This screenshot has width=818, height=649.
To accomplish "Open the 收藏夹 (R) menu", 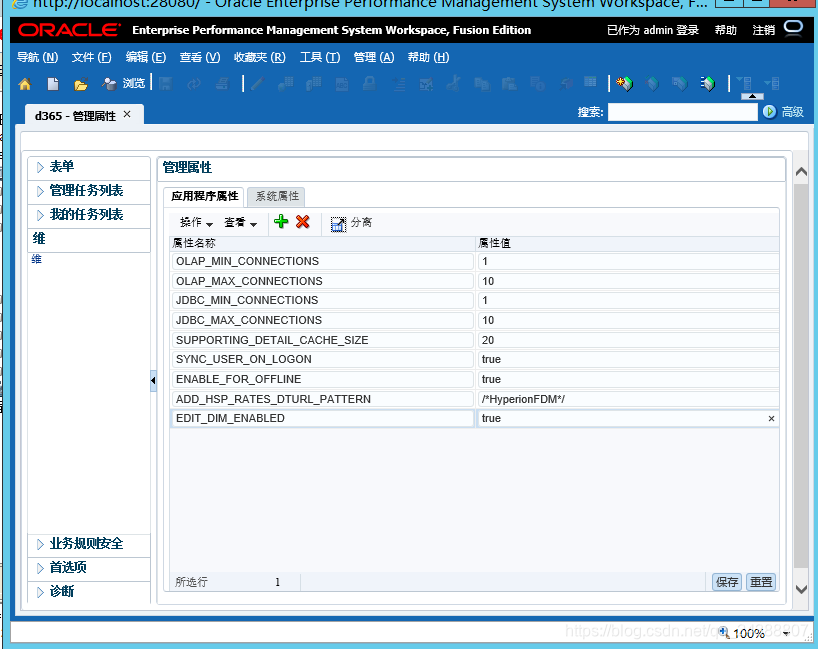I will point(260,57).
